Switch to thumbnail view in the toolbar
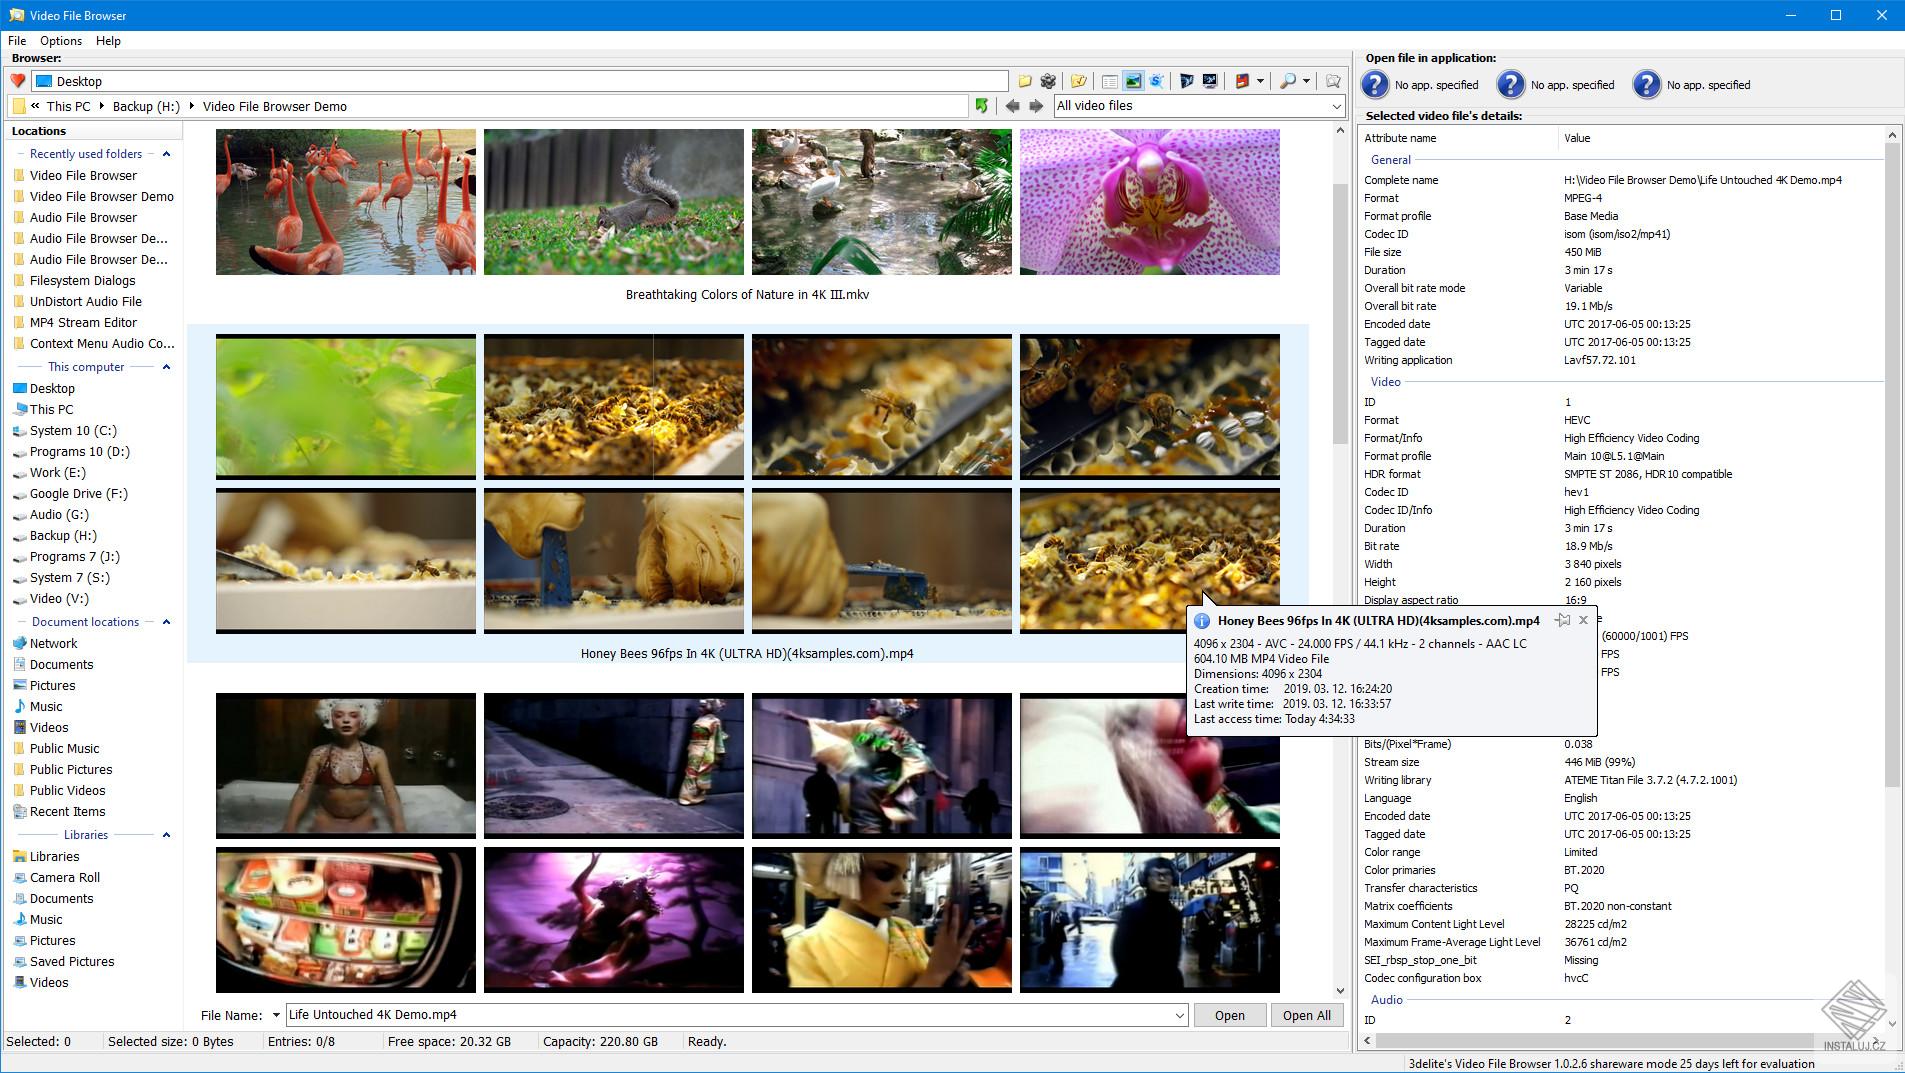Viewport: 1905px width, 1073px height. tap(1133, 81)
